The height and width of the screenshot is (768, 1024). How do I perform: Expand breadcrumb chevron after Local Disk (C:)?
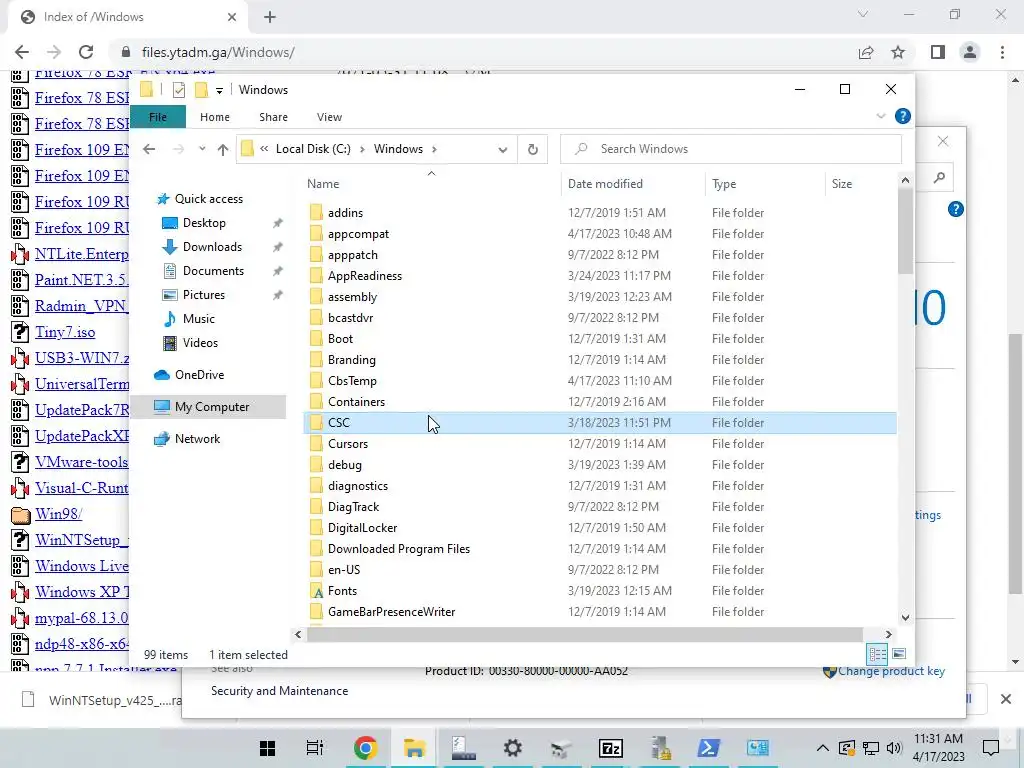click(x=362, y=150)
